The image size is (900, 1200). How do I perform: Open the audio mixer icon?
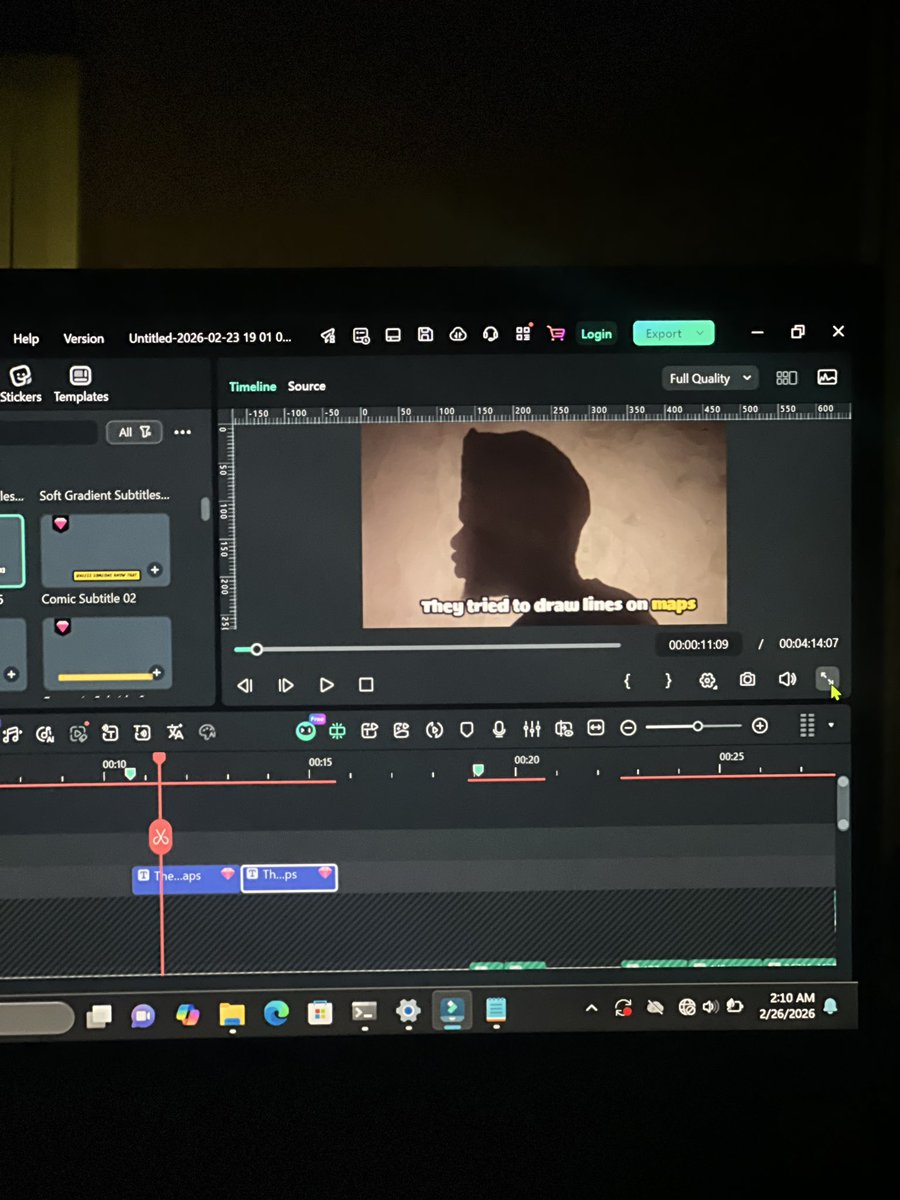pos(531,729)
